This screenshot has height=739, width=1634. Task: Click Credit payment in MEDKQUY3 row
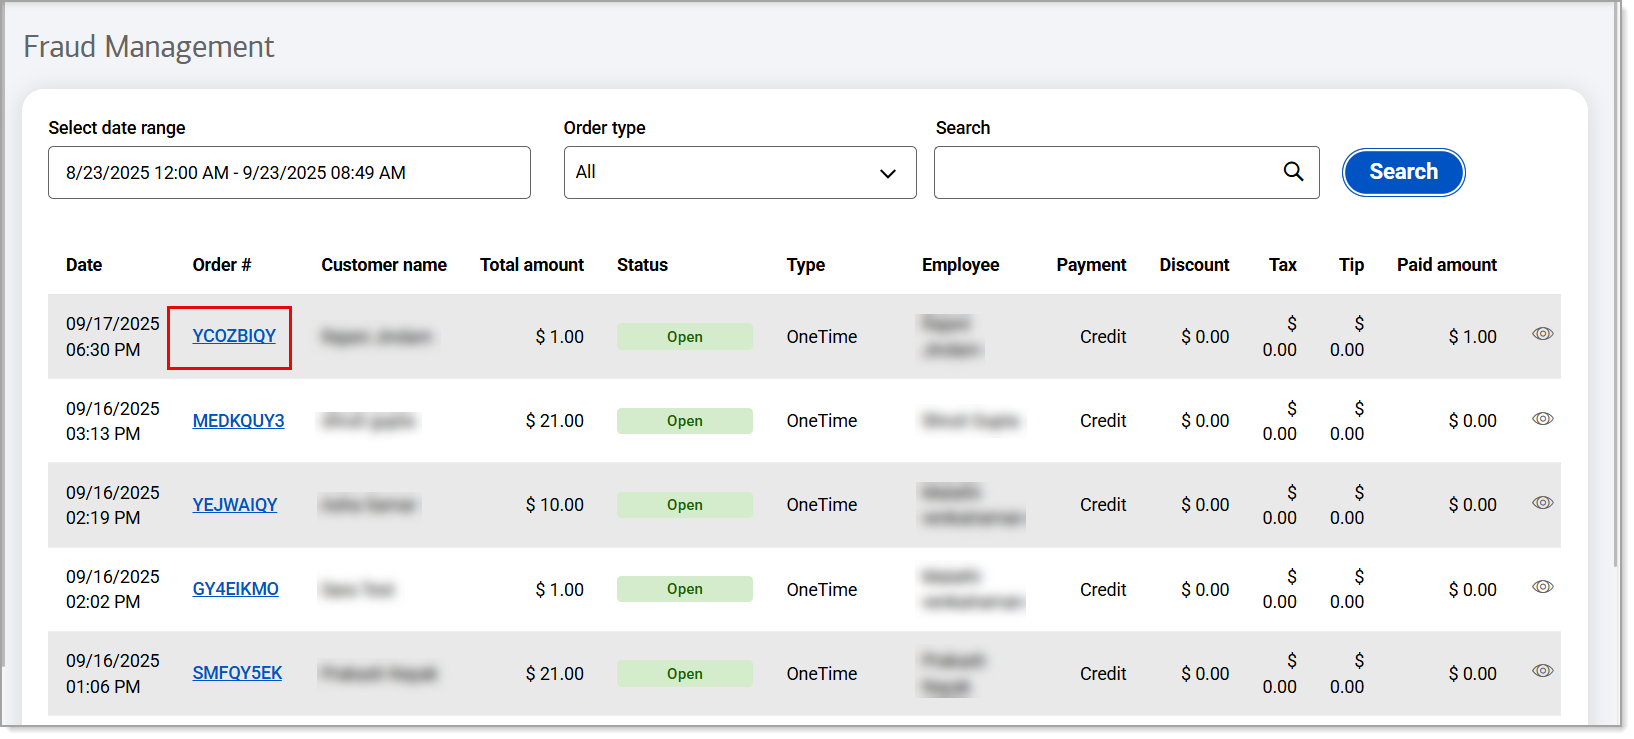(x=1103, y=421)
